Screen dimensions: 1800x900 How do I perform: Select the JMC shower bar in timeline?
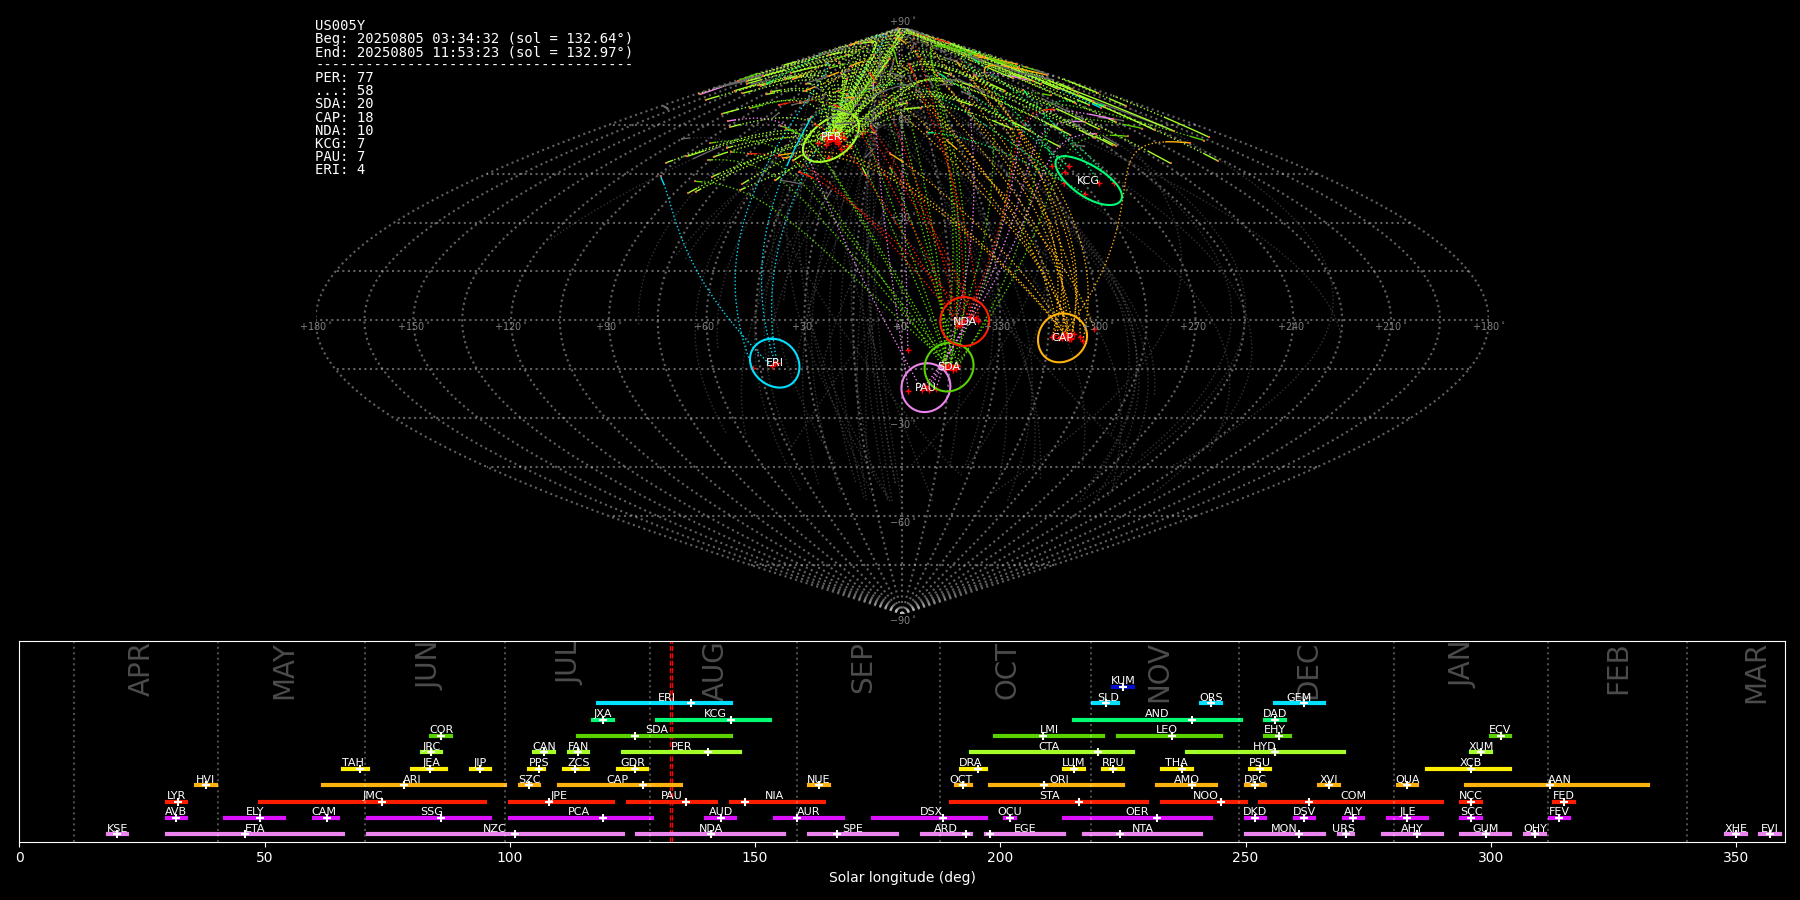coord(372,802)
